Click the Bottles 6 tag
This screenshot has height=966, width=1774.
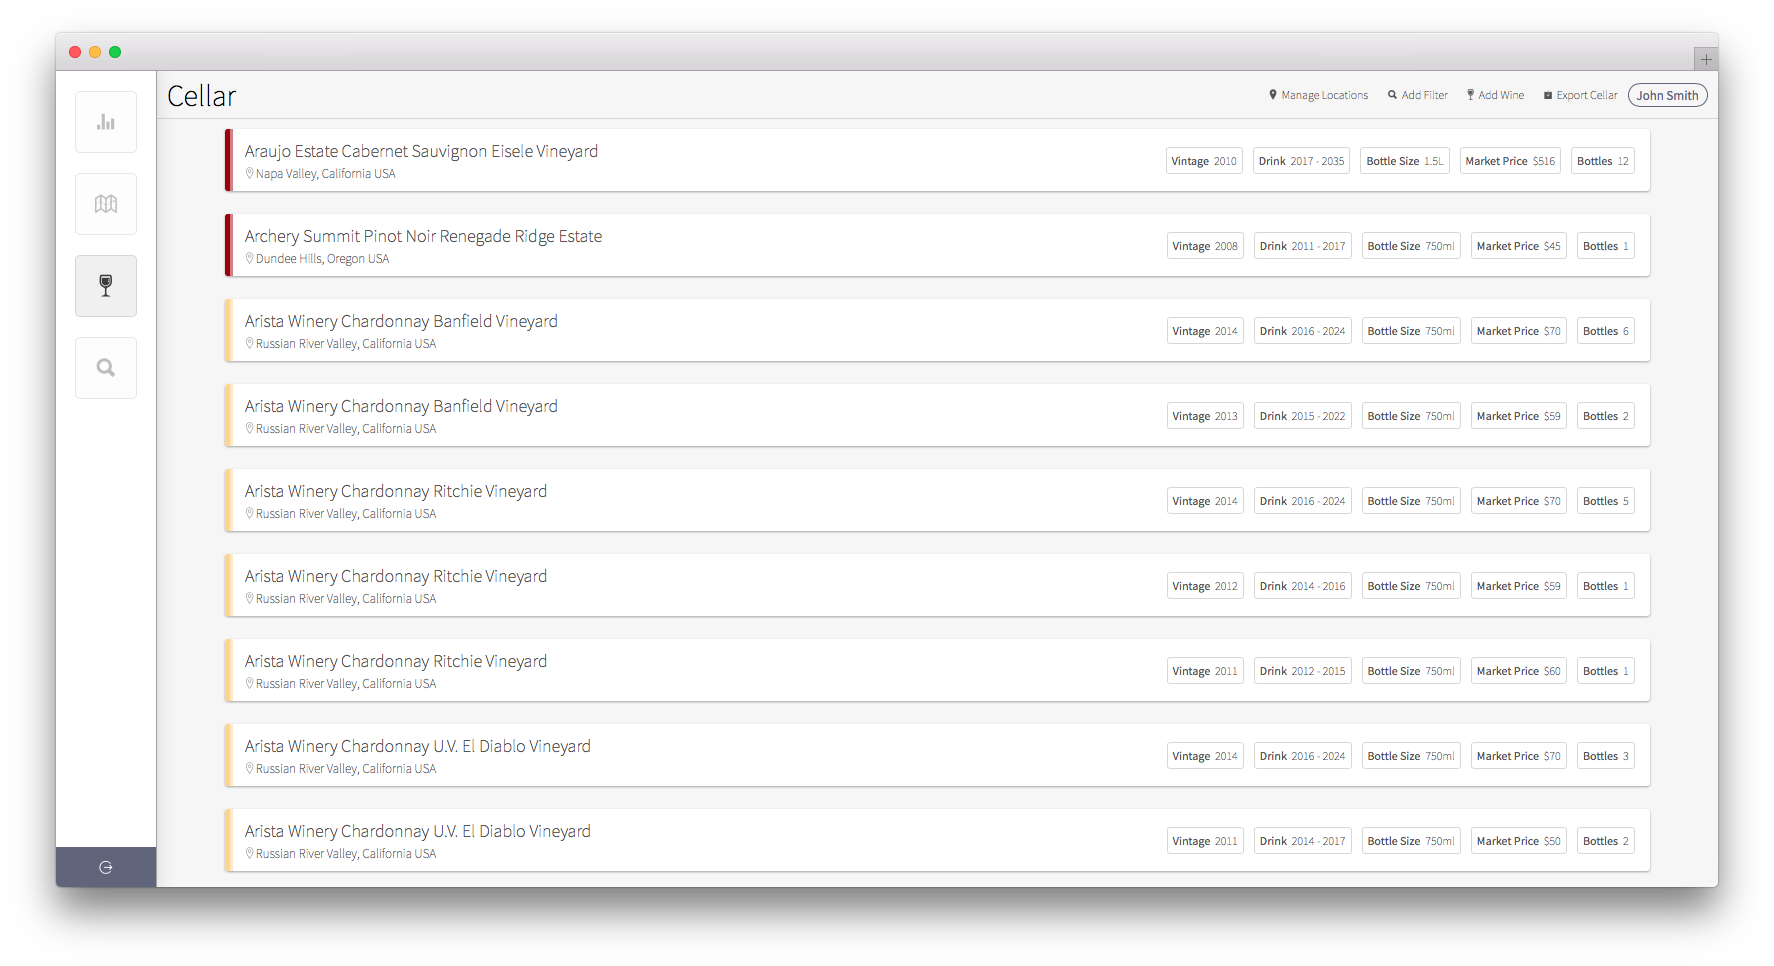1606,331
